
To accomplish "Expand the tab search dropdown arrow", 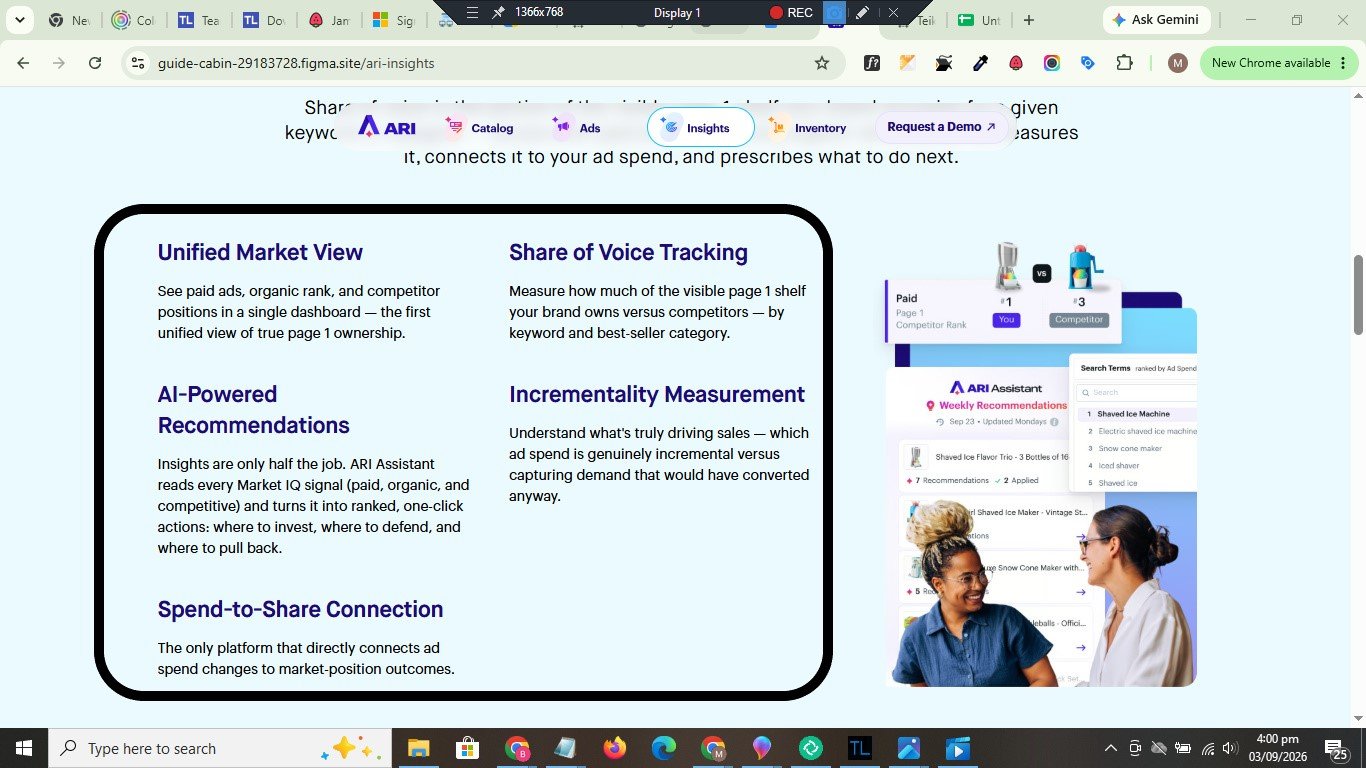I will tap(19, 20).
